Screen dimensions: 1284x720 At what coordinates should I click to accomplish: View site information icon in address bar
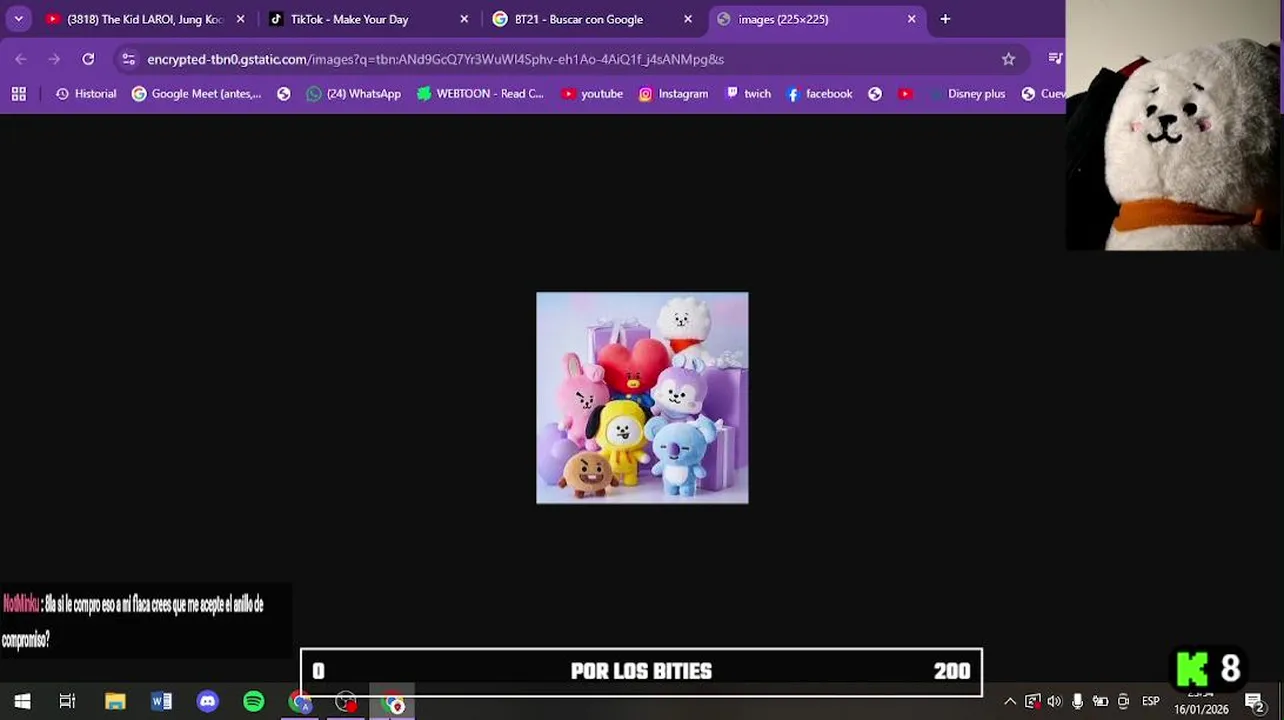pos(128,59)
